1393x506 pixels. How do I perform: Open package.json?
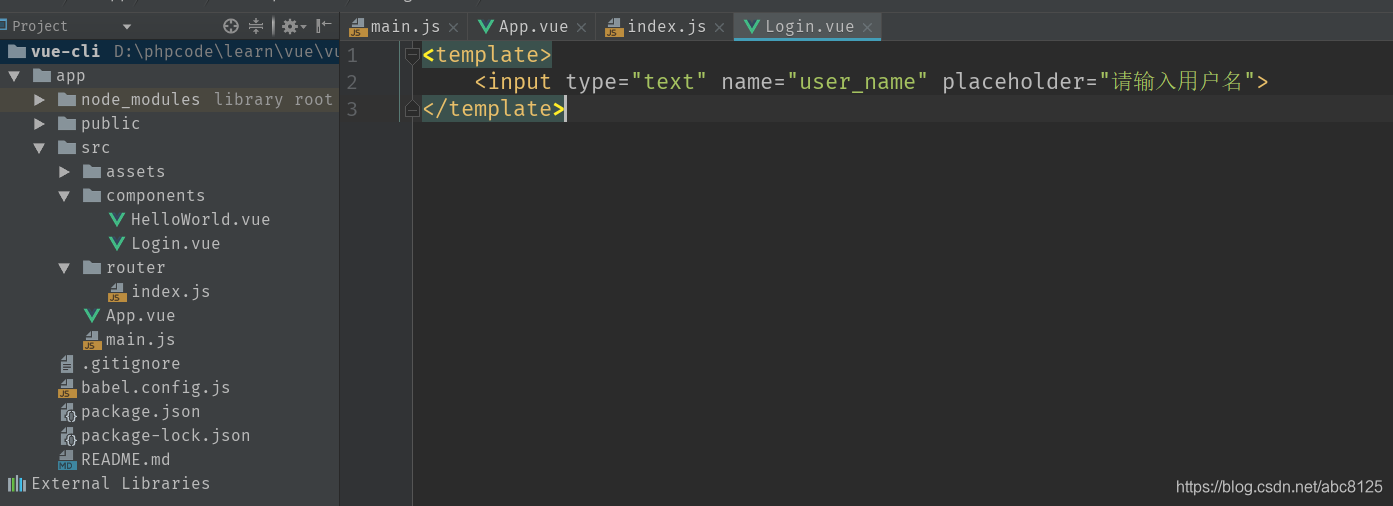click(140, 411)
